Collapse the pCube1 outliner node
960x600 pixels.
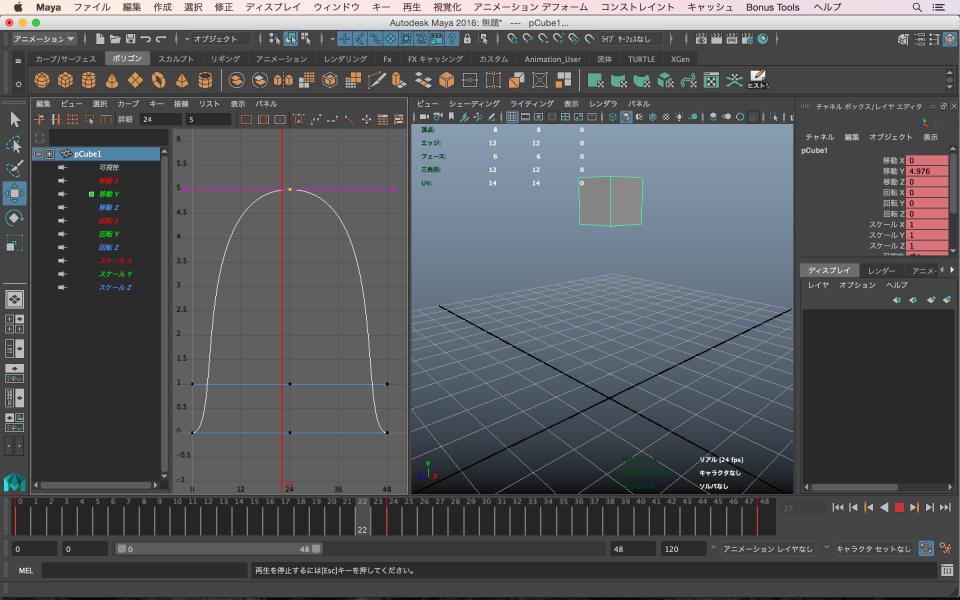click(x=39, y=154)
